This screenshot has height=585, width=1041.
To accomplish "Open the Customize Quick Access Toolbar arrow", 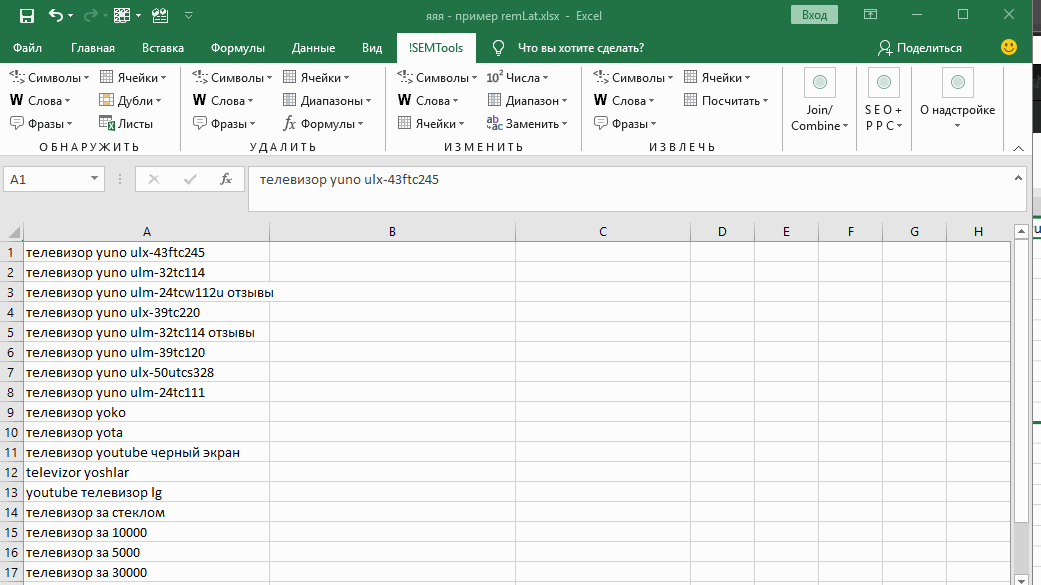I will [189, 15].
